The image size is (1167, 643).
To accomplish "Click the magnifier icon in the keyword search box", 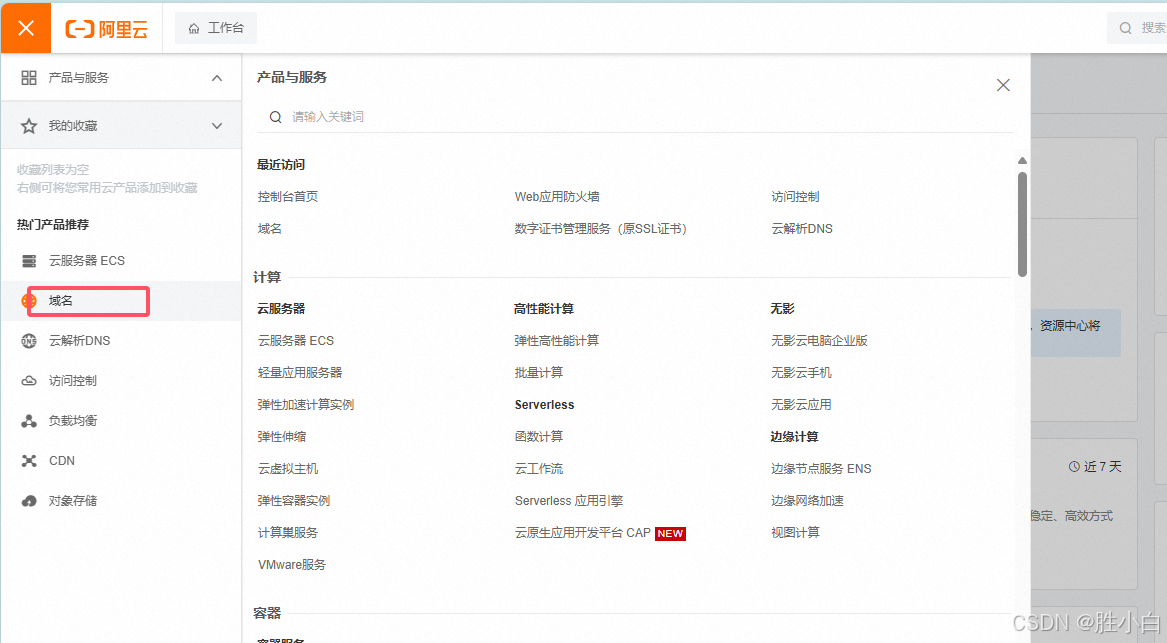I will (x=275, y=117).
